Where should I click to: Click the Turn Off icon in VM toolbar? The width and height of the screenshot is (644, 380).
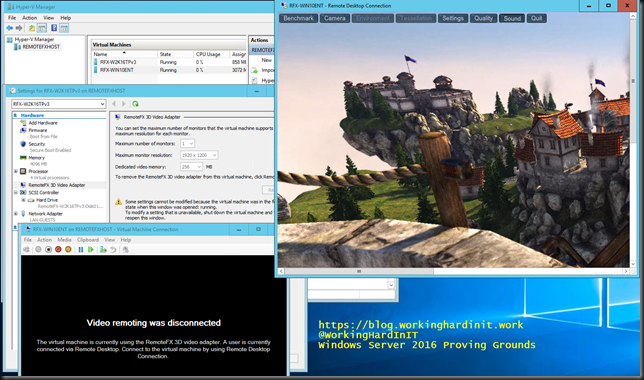tap(48, 249)
